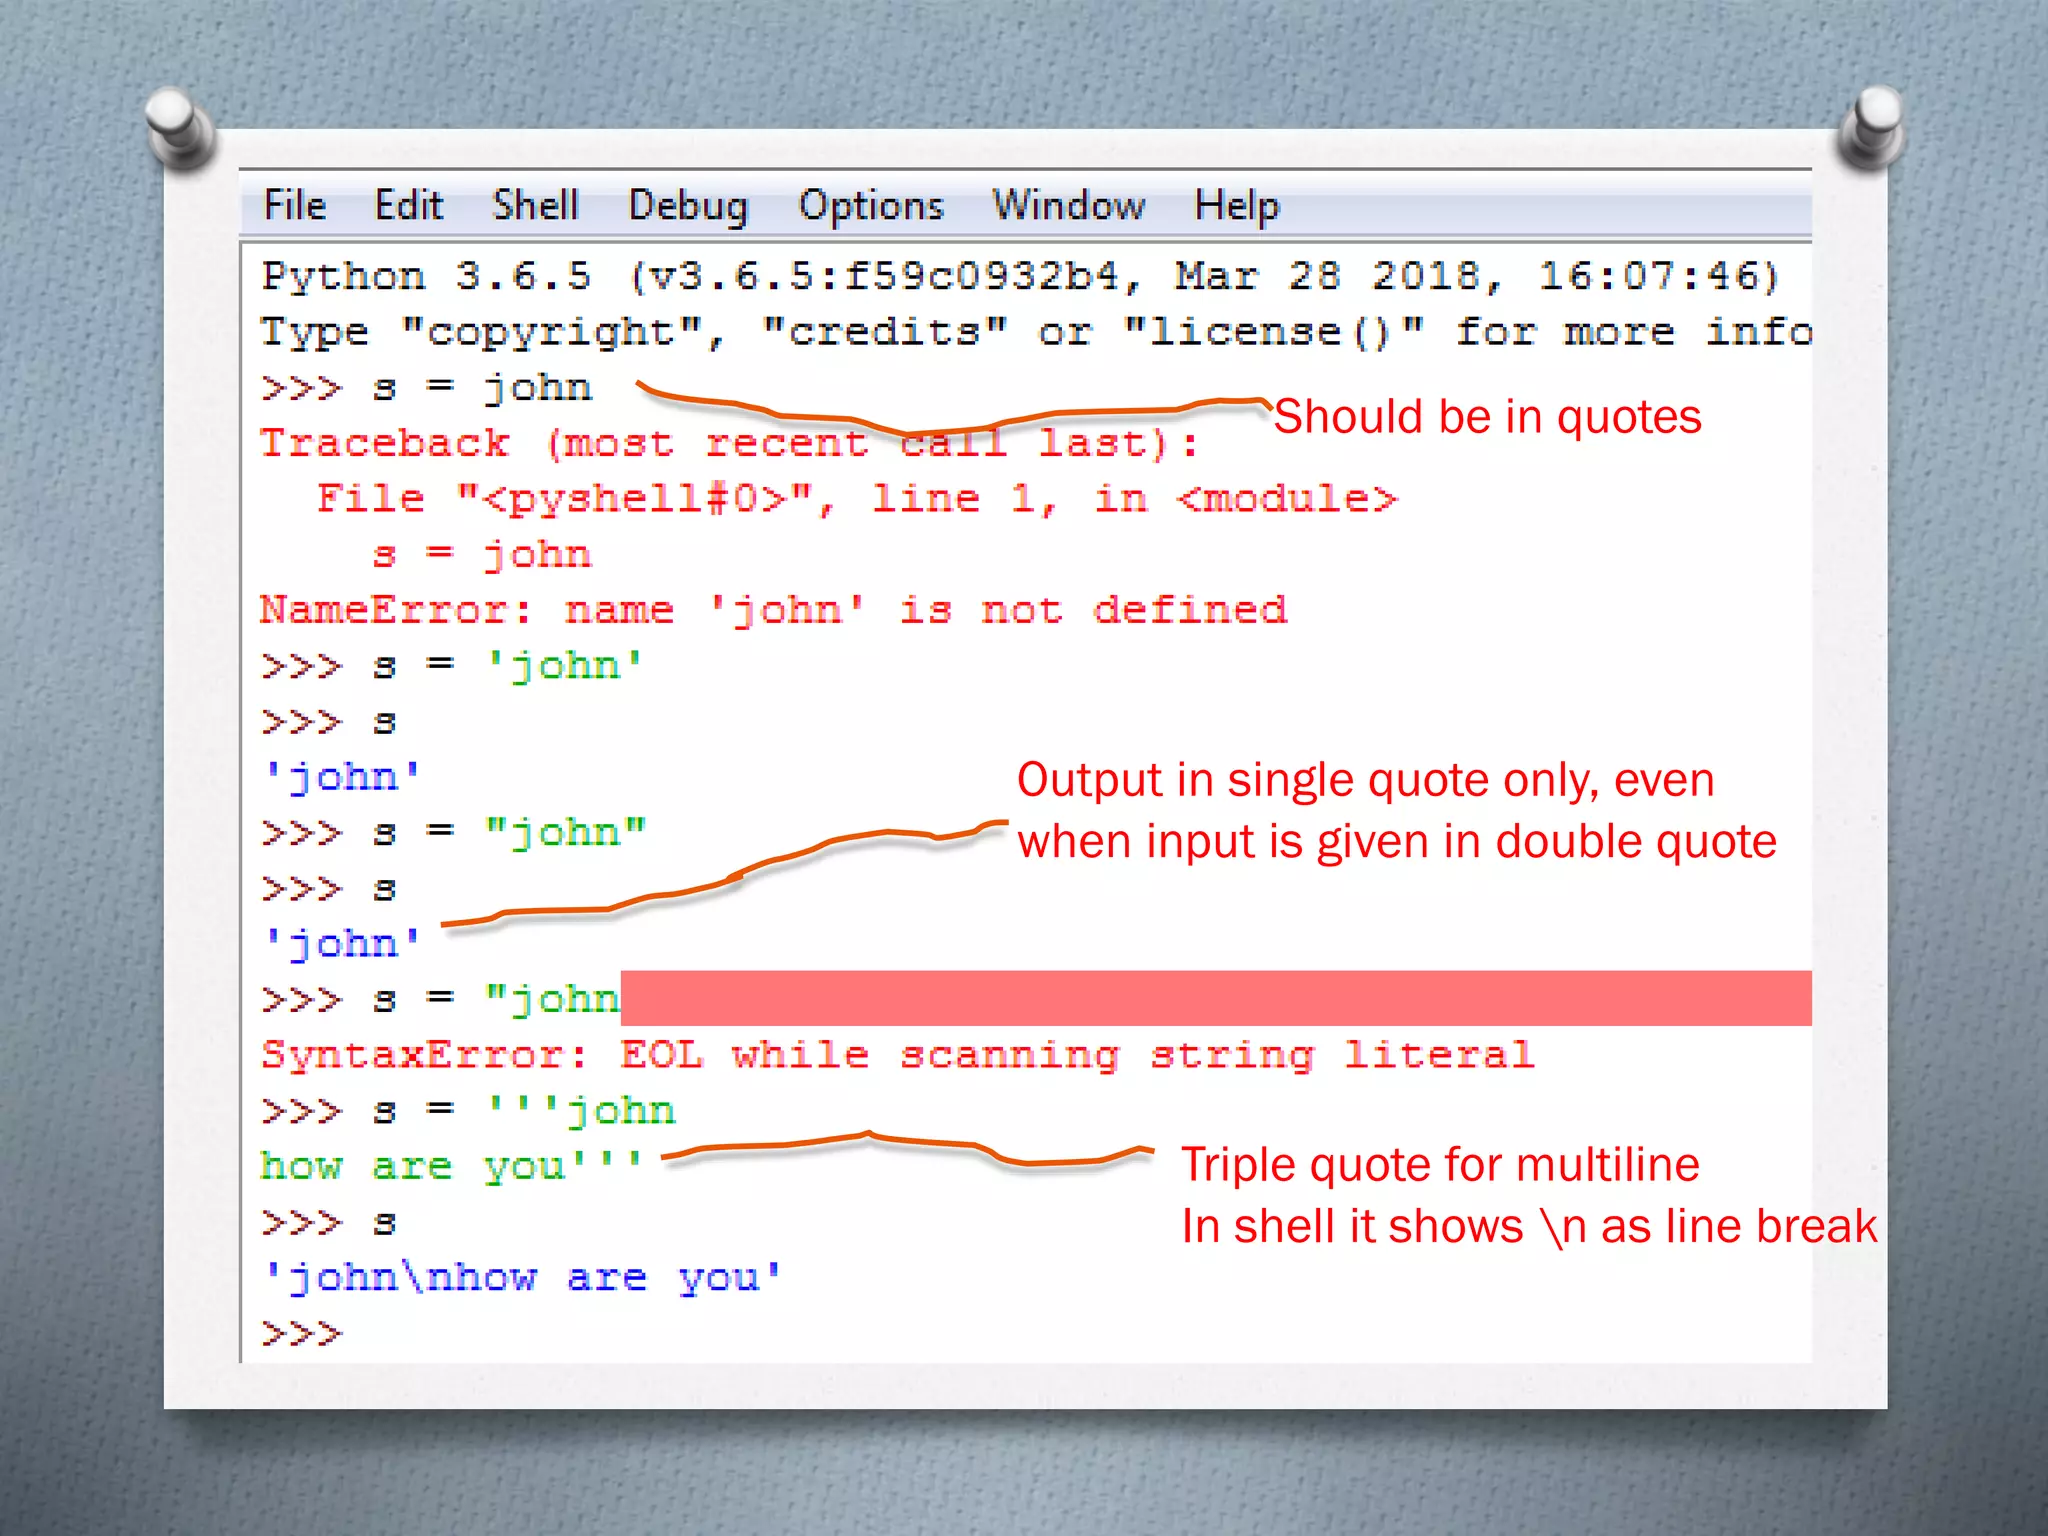The height and width of the screenshot is (1536, 2048).
Task: Open the Edit menu
Action: click(408, 206)
